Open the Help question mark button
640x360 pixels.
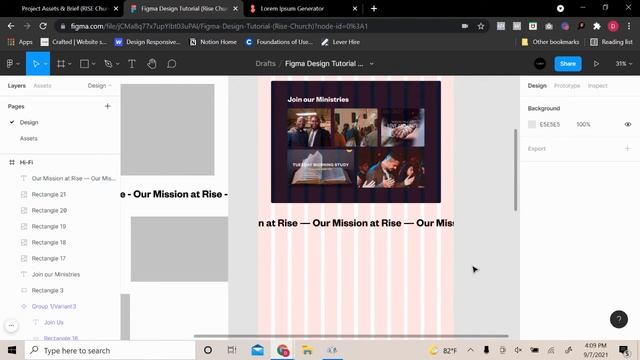click(x=619, y=319)
